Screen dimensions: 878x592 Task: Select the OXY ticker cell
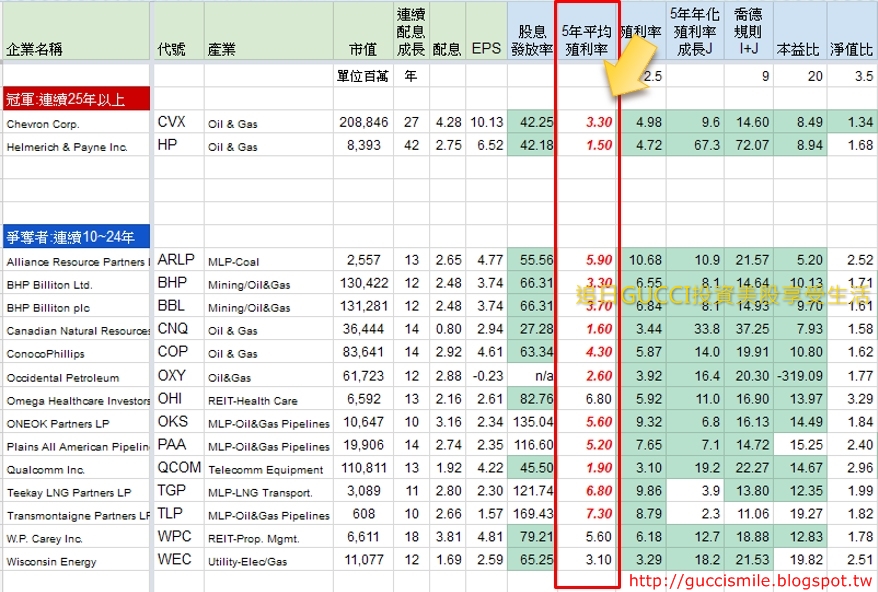click(179, 375)
